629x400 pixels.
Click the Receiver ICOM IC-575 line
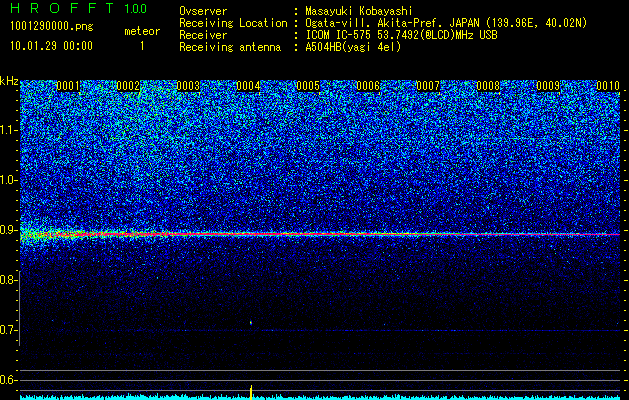pos(401,35)
